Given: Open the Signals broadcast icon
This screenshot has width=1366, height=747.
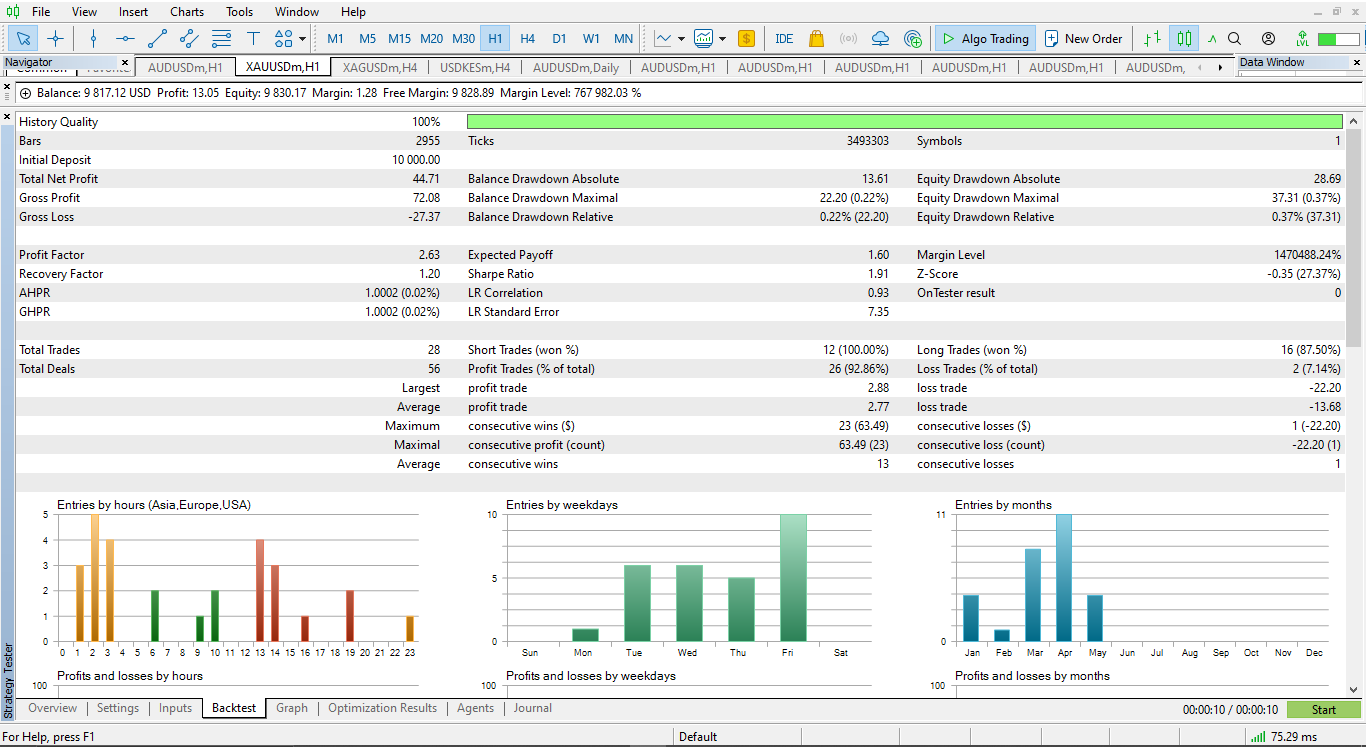Looking at the screenshot, I should tap(848, 38).
